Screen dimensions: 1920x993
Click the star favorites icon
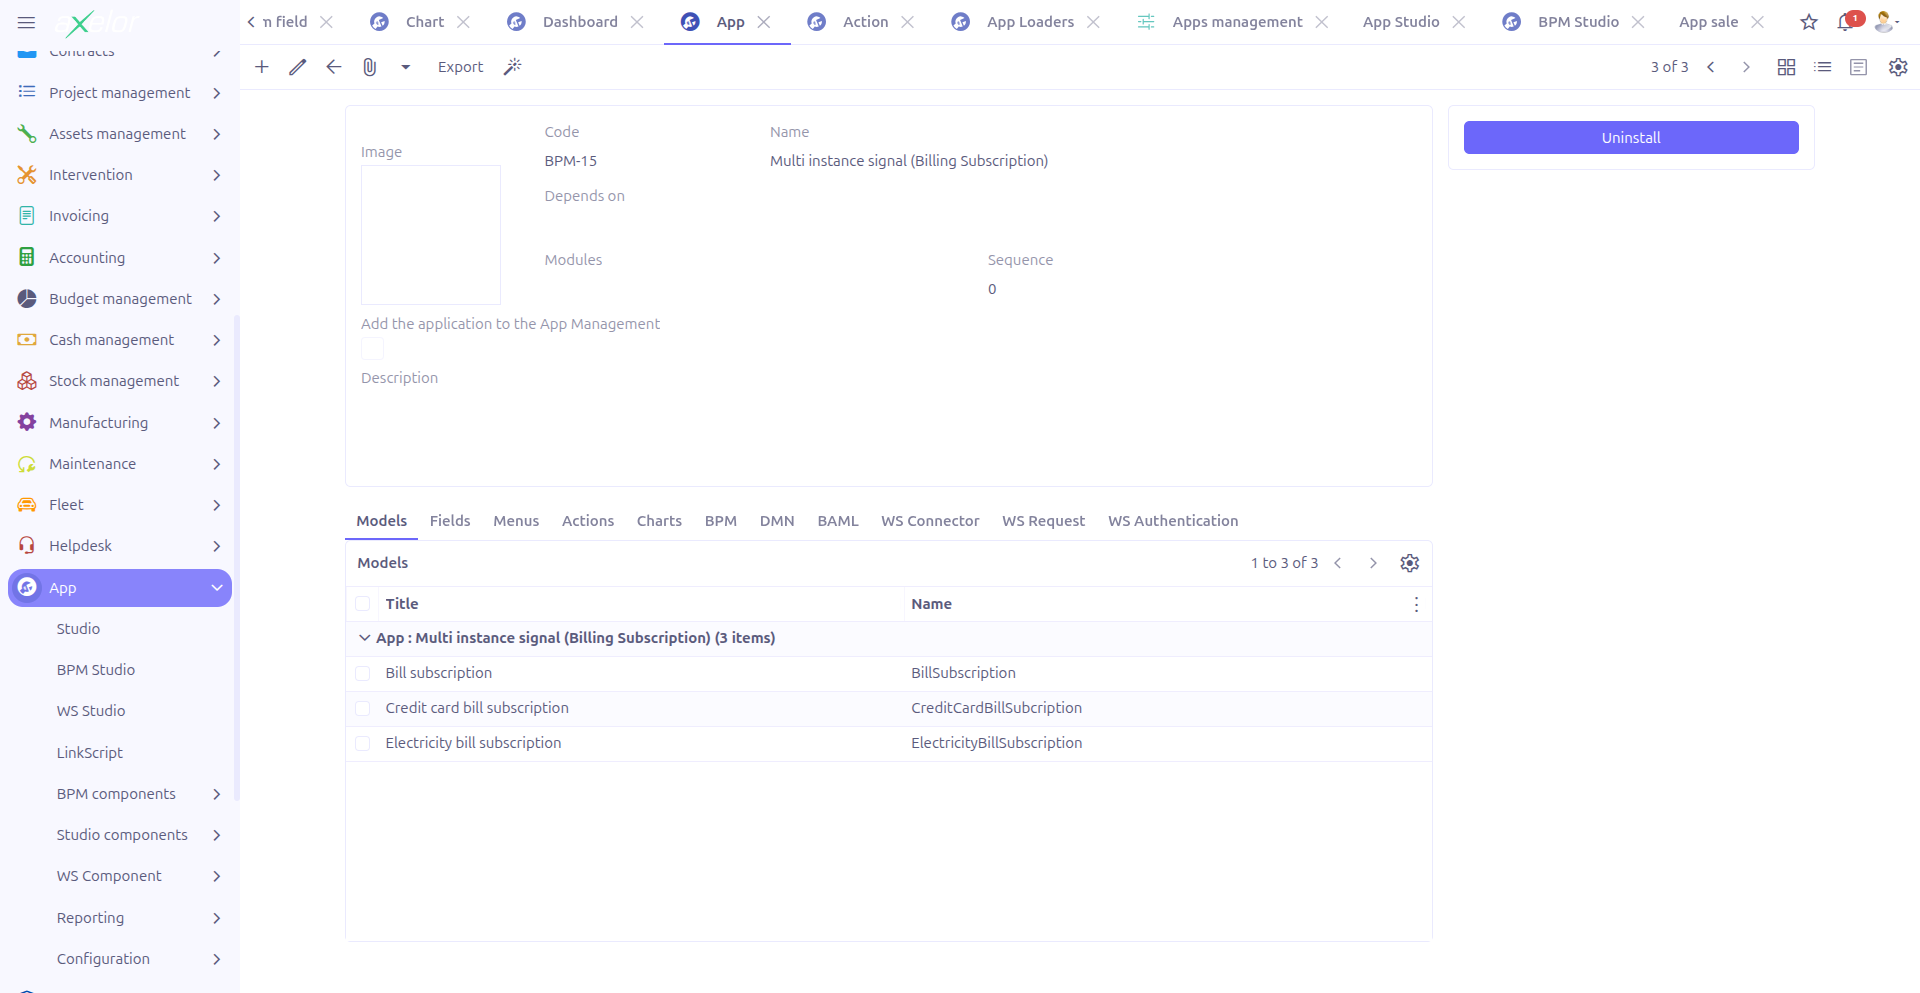pyautogui.click(x=1809, y=22)
